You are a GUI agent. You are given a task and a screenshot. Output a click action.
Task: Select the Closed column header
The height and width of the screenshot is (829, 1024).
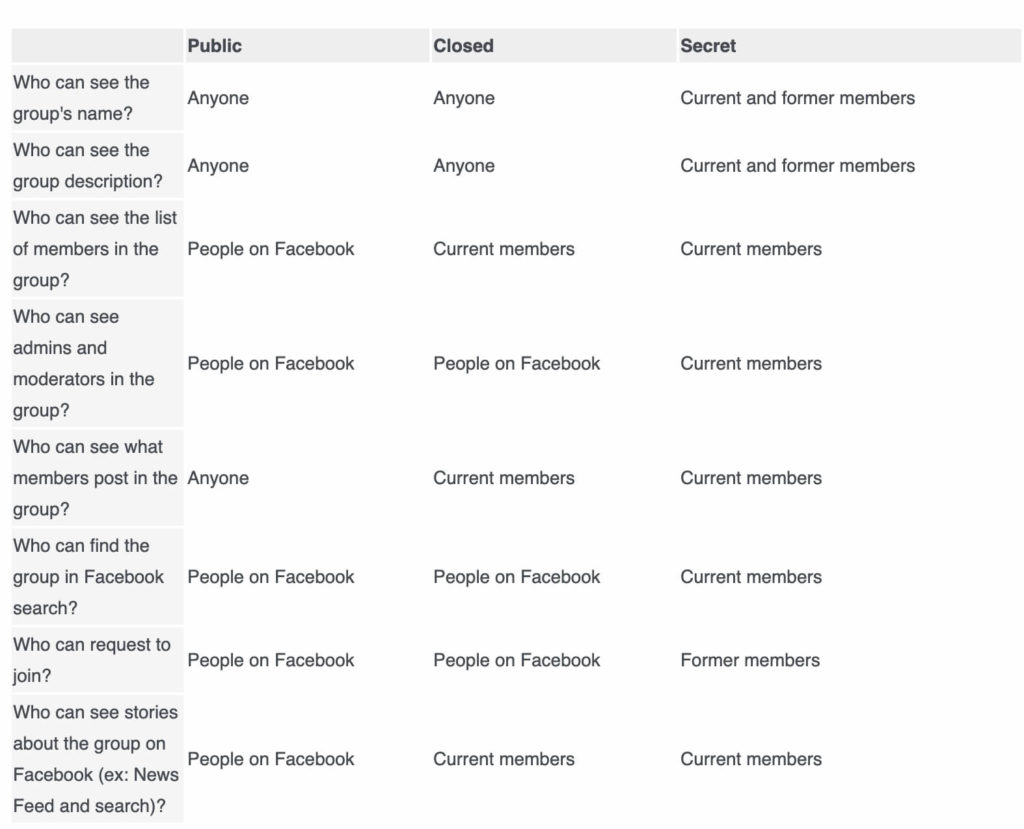463,46
